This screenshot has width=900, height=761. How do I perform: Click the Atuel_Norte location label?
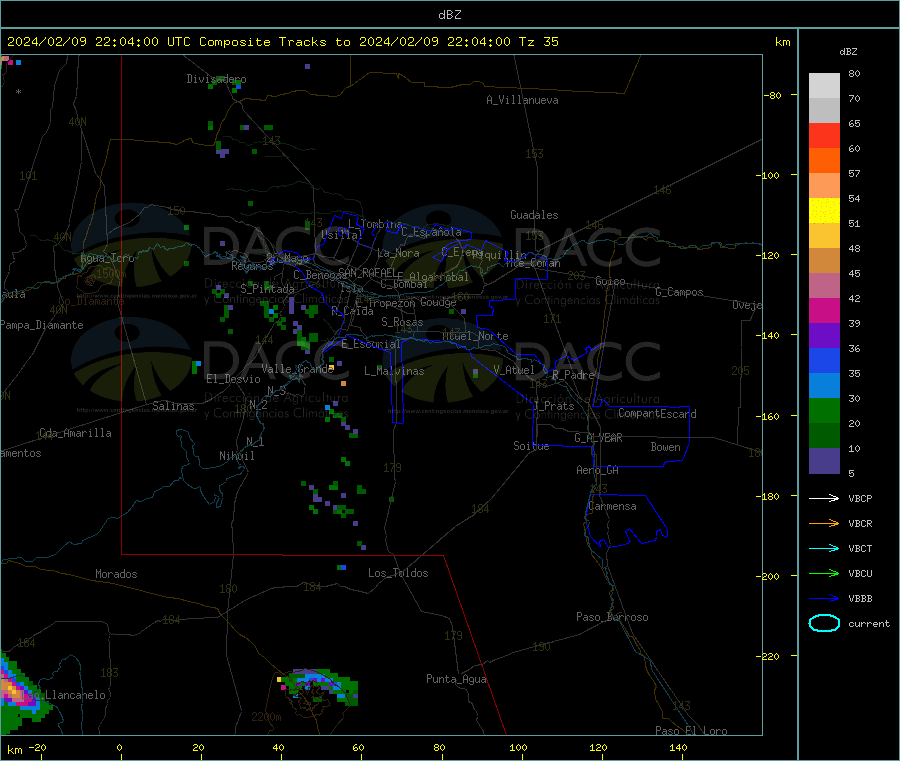475,336
